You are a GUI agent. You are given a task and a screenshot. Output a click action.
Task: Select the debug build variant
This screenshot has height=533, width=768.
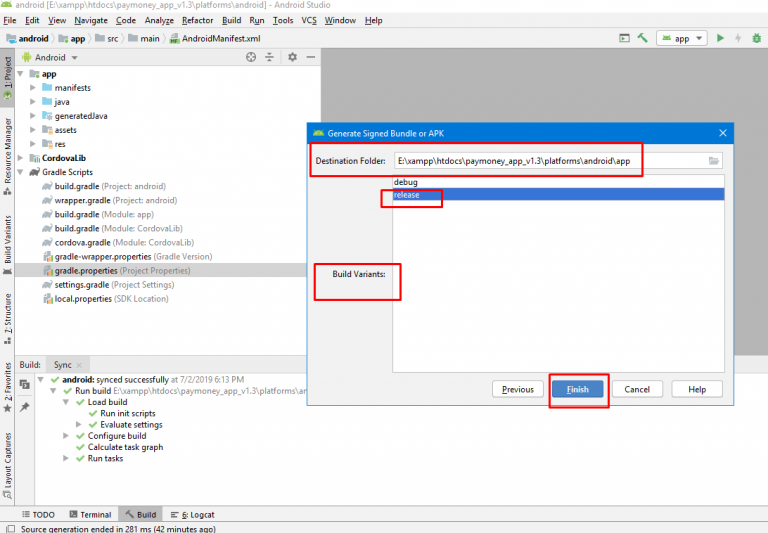tap(406, 182)
